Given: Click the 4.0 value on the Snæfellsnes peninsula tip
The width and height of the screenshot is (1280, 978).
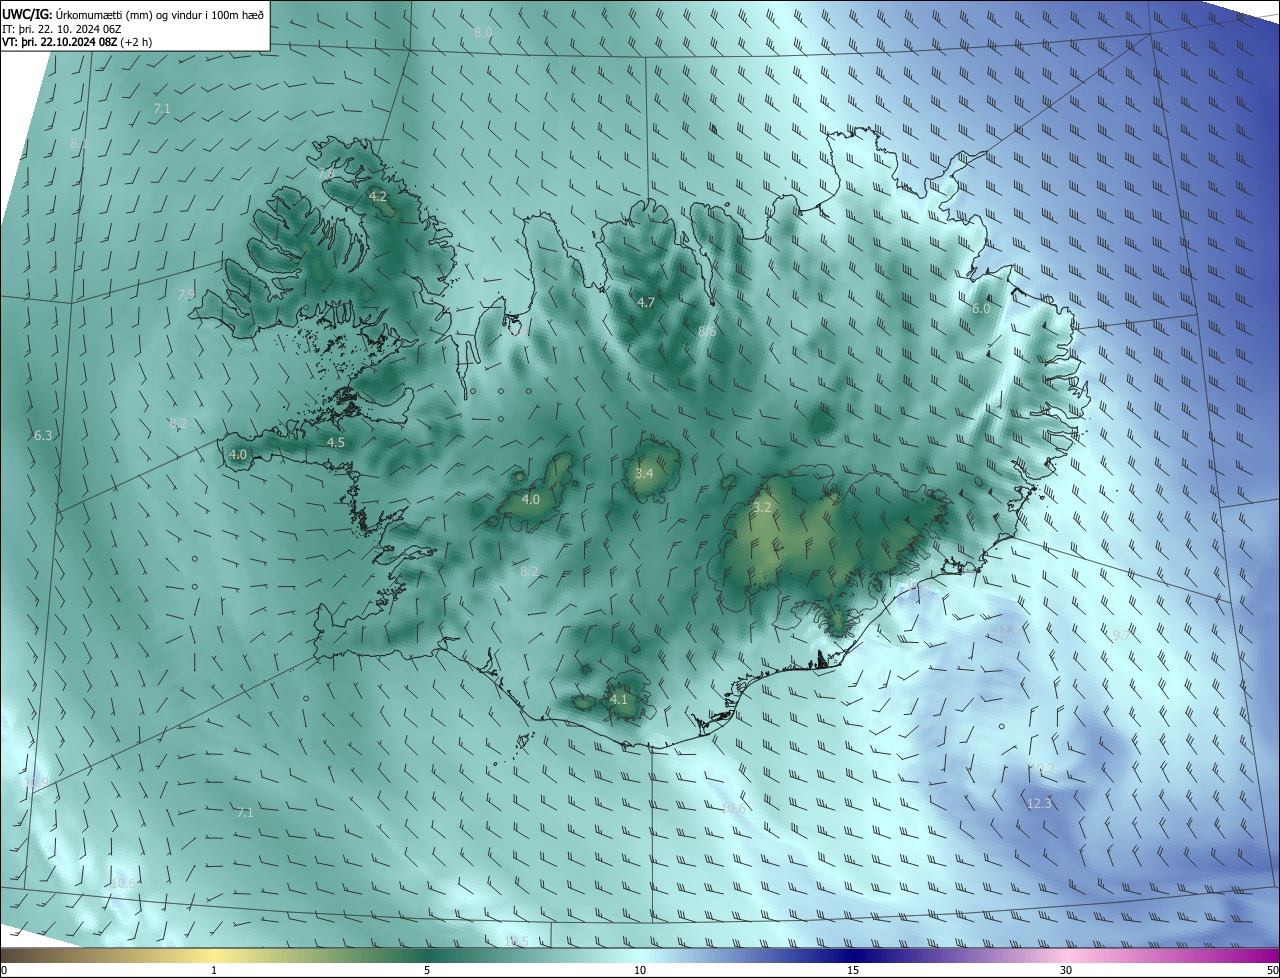Looking at the screenshot, I should (x=238, y=454).
